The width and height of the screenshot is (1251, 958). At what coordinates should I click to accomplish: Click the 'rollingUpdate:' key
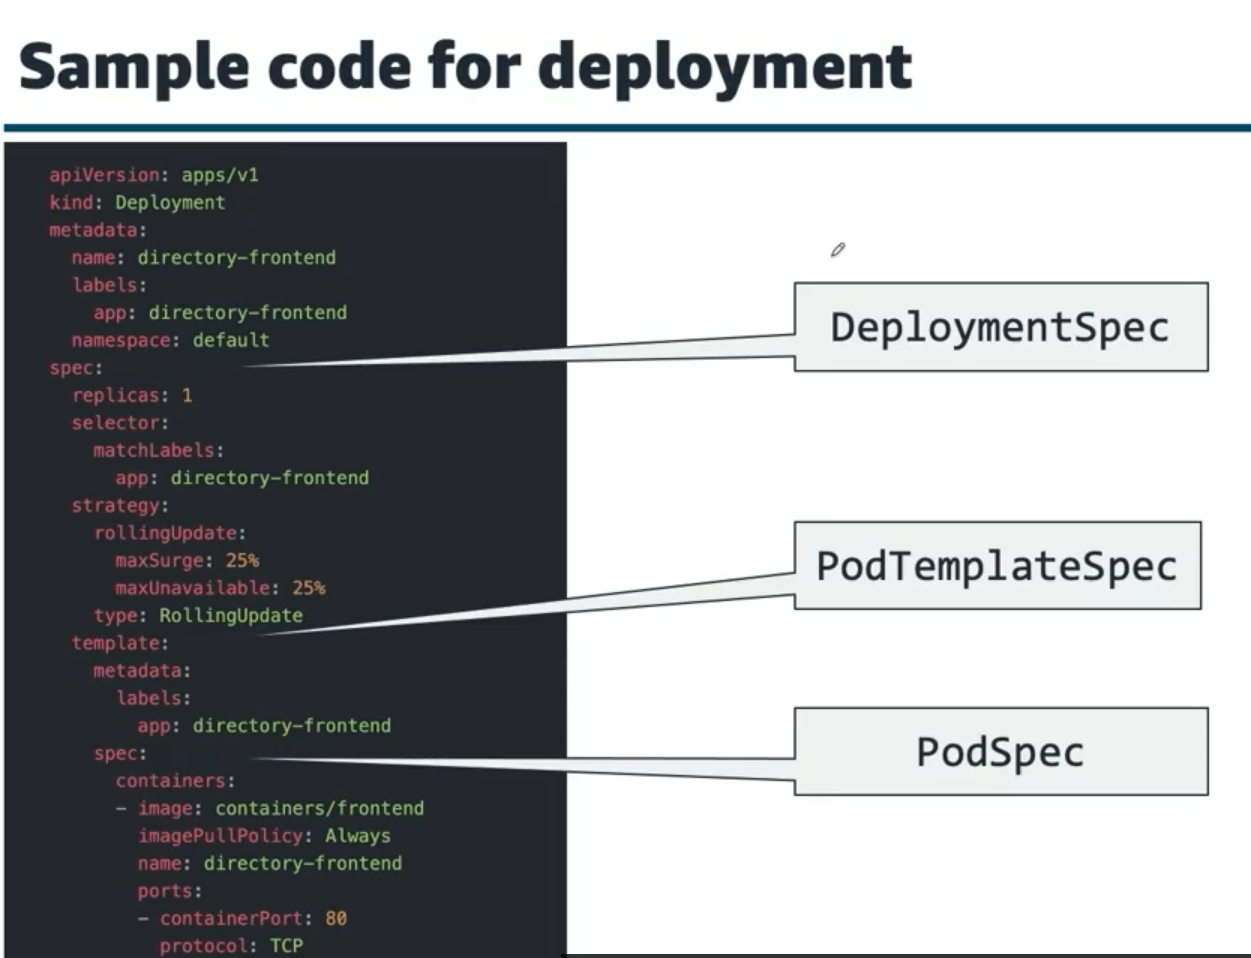coord(170,533)
